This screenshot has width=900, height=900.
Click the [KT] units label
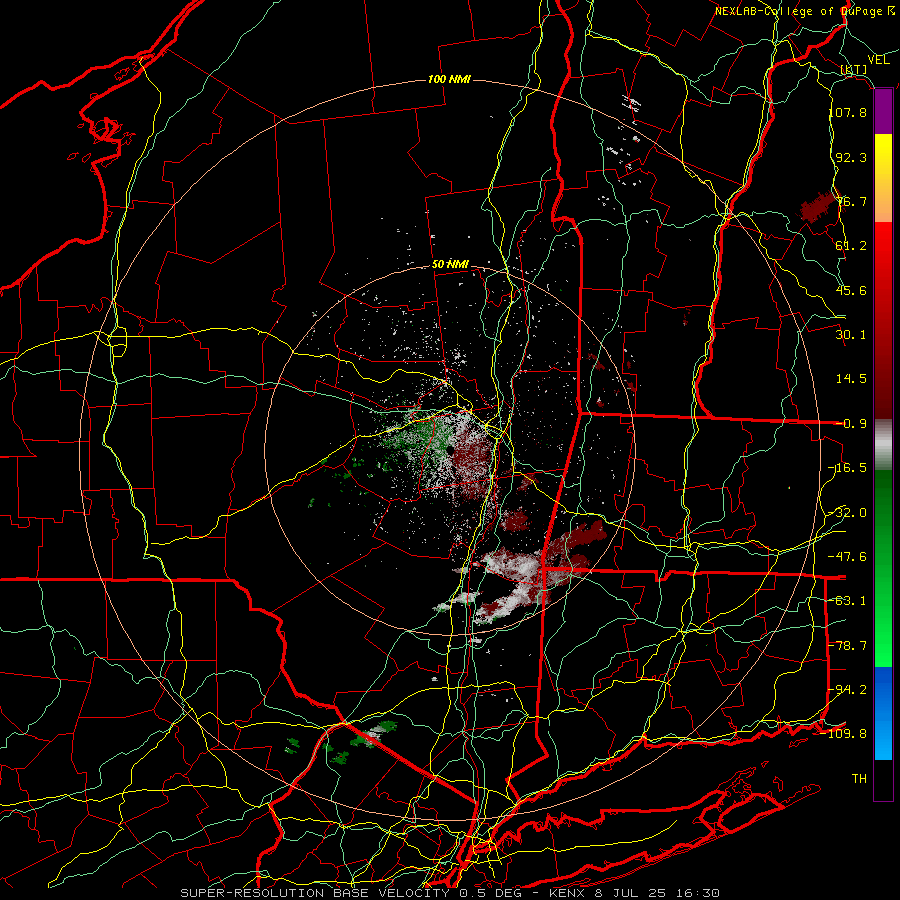tap(854, 69)
